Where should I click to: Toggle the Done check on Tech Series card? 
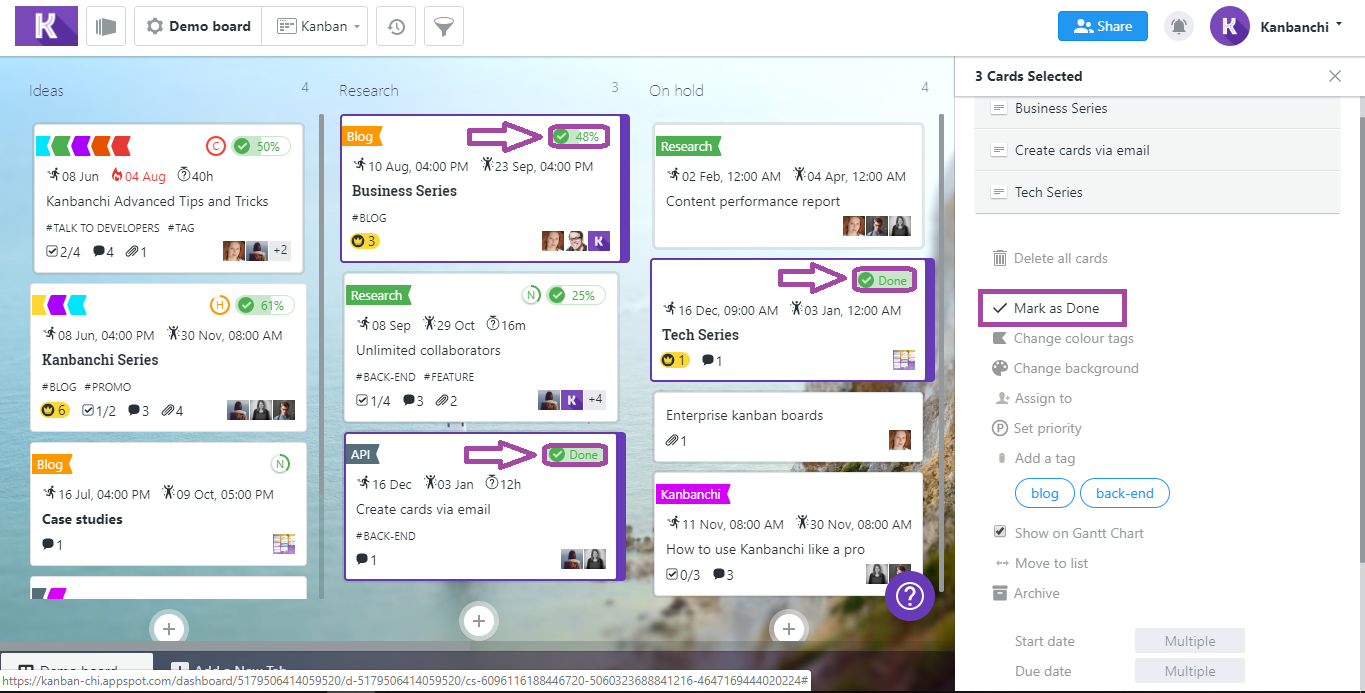coord(866,281)
